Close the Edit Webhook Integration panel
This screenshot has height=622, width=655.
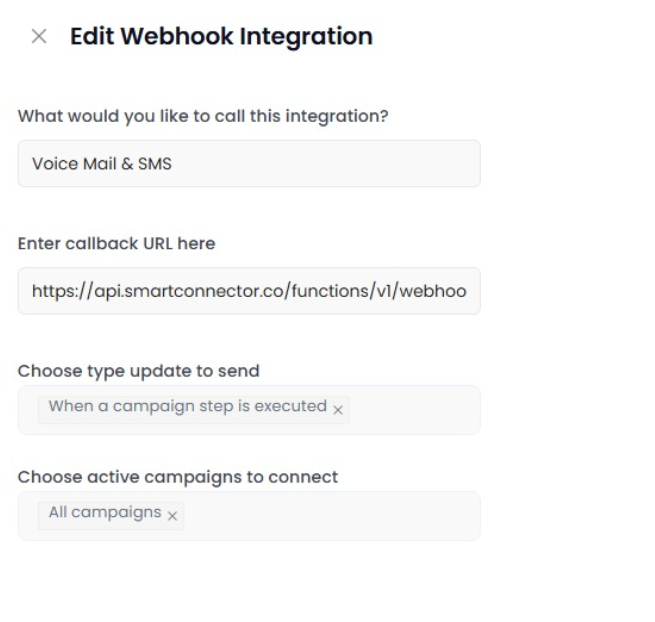point(39,36)
